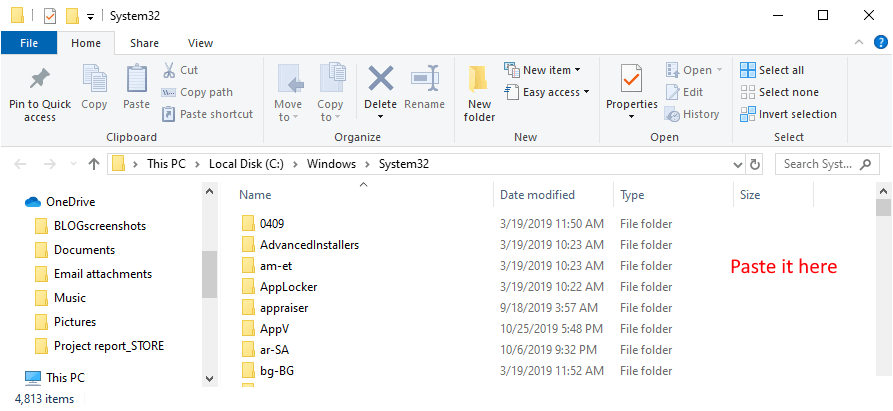The width and height of the screenshot is (893, 411).
Task: Expand the Properties dropdown arrow
Action: (632, 117)
